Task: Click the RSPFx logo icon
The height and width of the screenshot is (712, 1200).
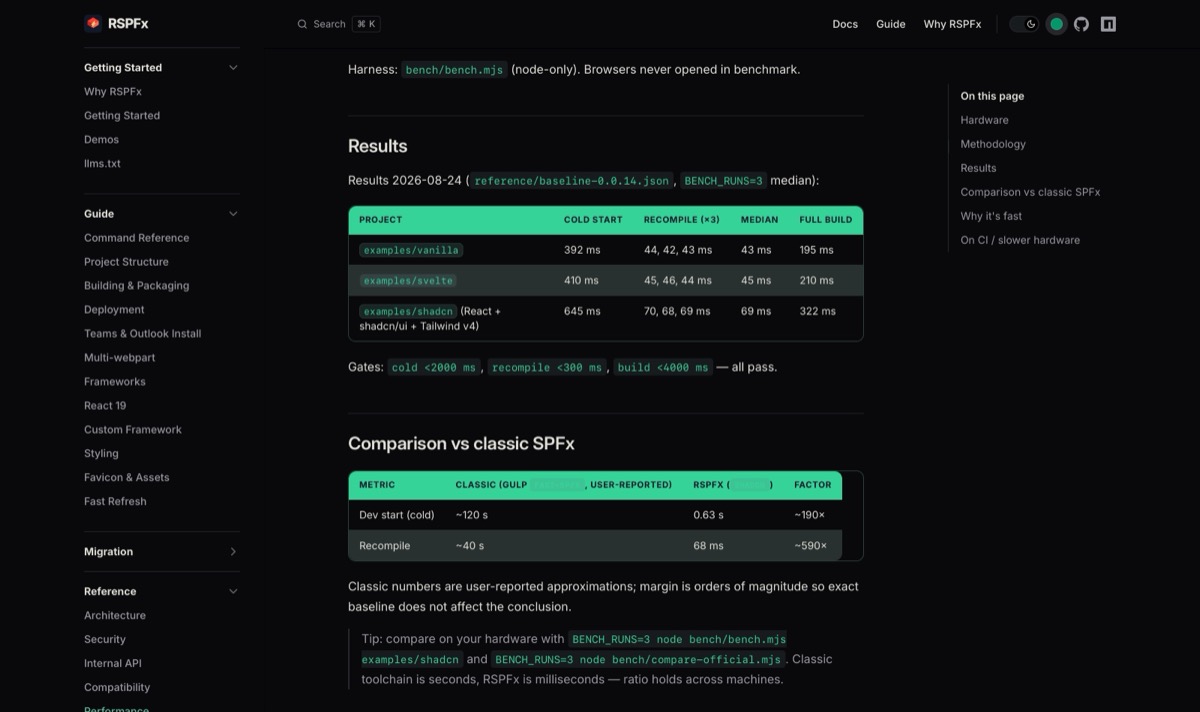Action: [x=93, y=23]
